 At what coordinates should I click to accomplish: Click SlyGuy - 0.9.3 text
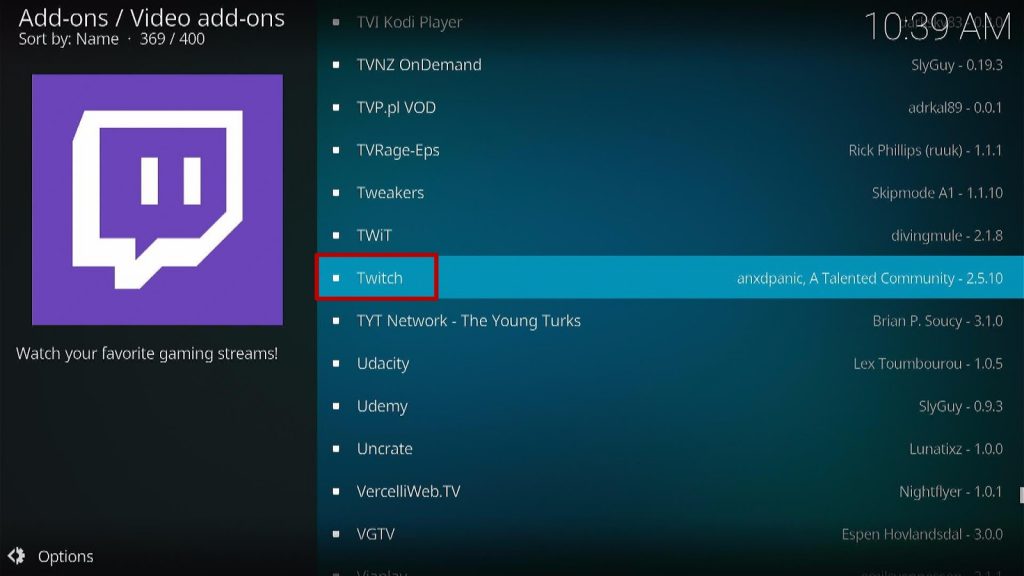click(961, 406)
